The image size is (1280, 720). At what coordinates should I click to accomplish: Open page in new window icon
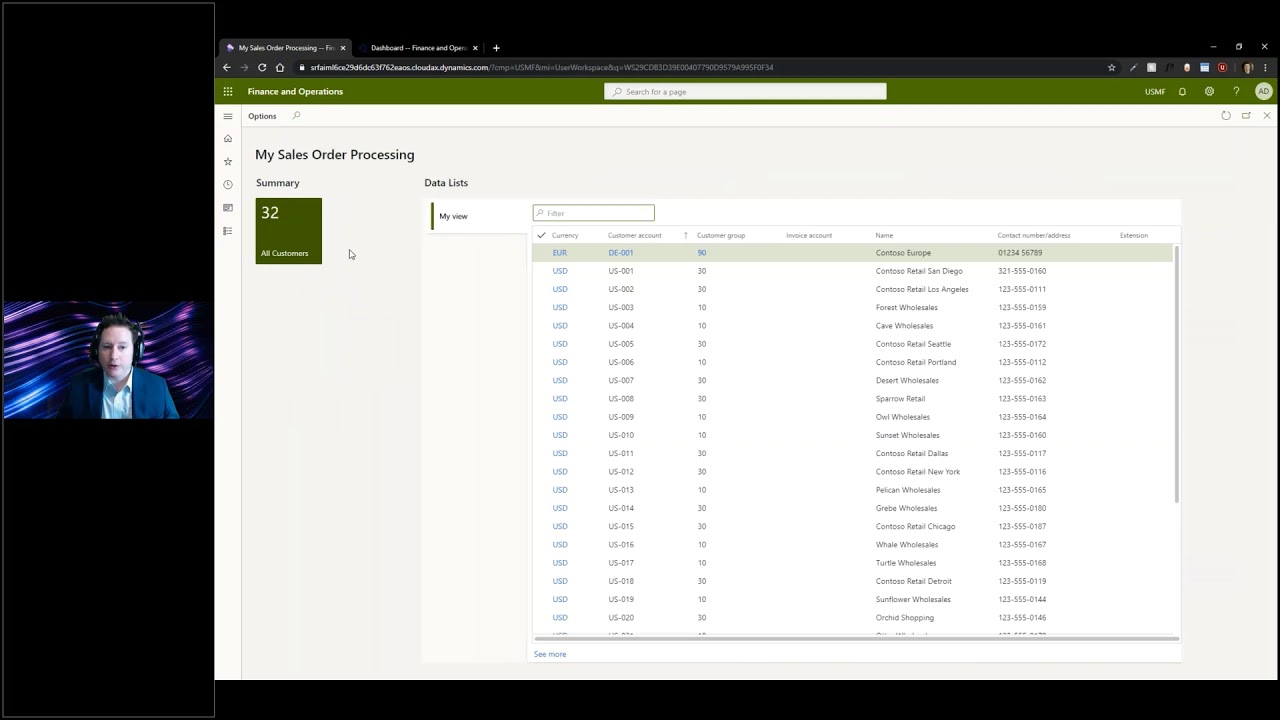pyautogui.click(x=1246, y=116)
